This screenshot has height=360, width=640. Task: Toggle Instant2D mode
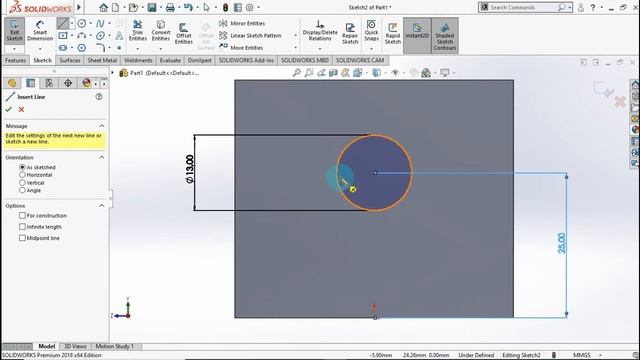pos(417,35)
